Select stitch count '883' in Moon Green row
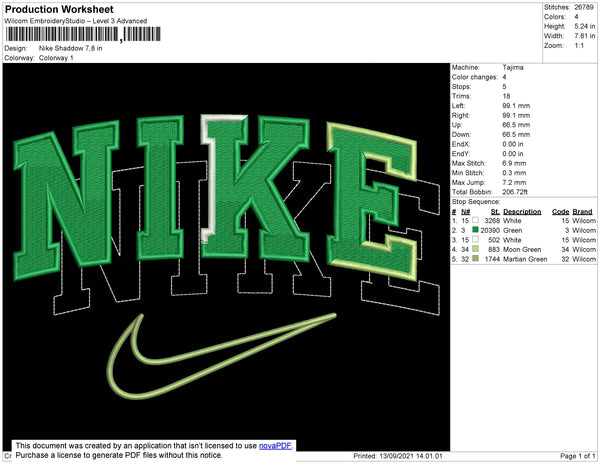The image size is (600, 464). [x=494, y=249]
